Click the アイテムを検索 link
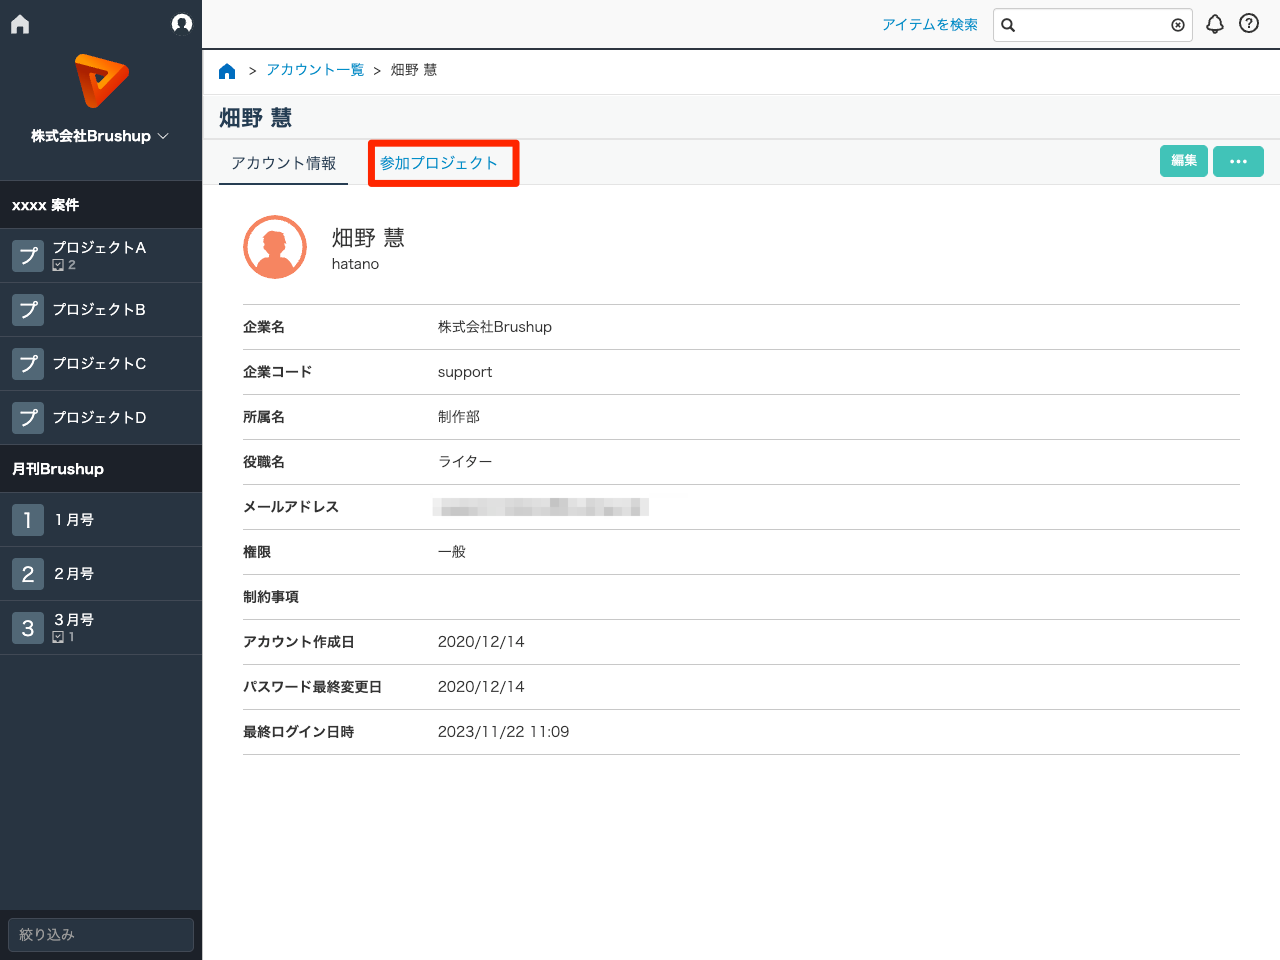 [930, 25]
